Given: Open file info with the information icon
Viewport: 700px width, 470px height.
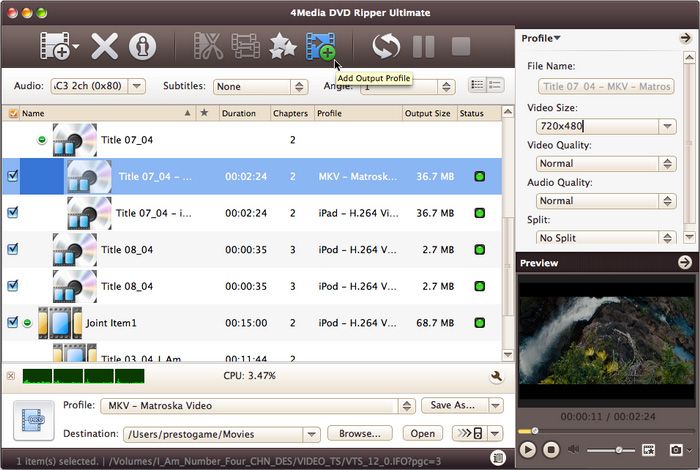Looking at the screenshot, I should pyautogui.click(x=143, y=47).
